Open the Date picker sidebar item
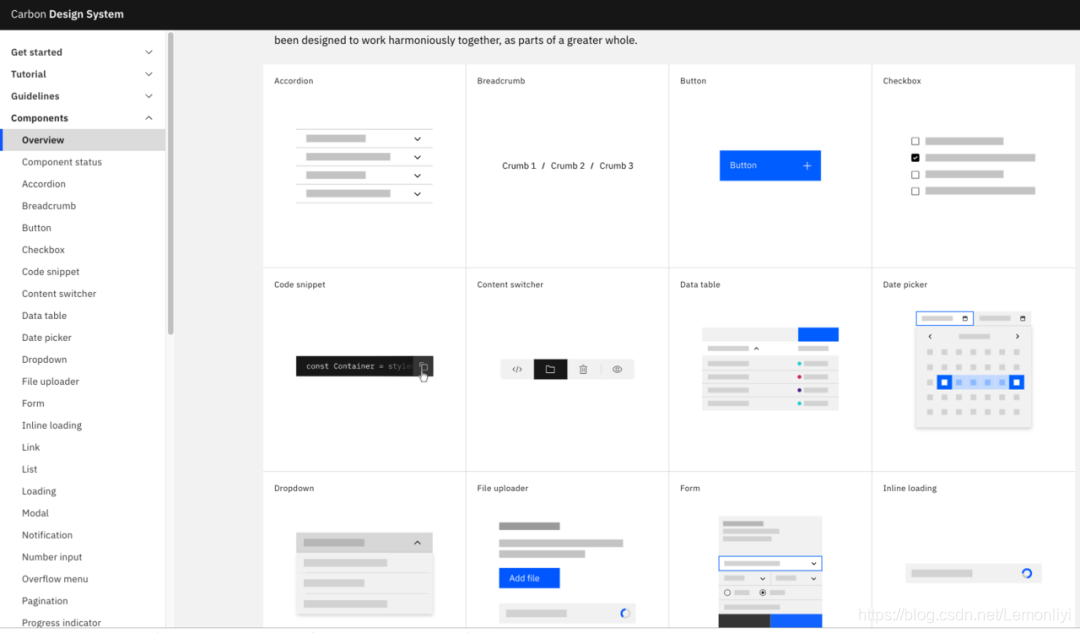1080x633 pixels. 46,338
